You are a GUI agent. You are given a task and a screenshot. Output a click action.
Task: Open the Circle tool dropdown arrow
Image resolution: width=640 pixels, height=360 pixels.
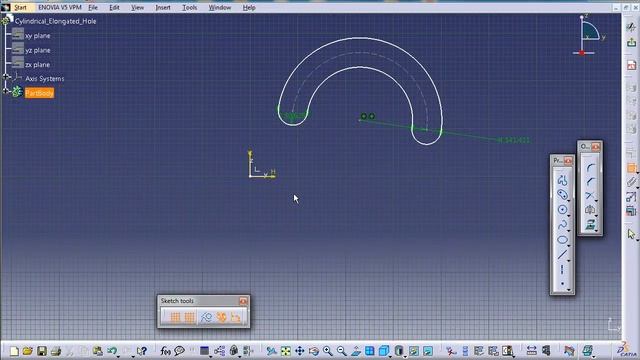[x=569, y=216]
